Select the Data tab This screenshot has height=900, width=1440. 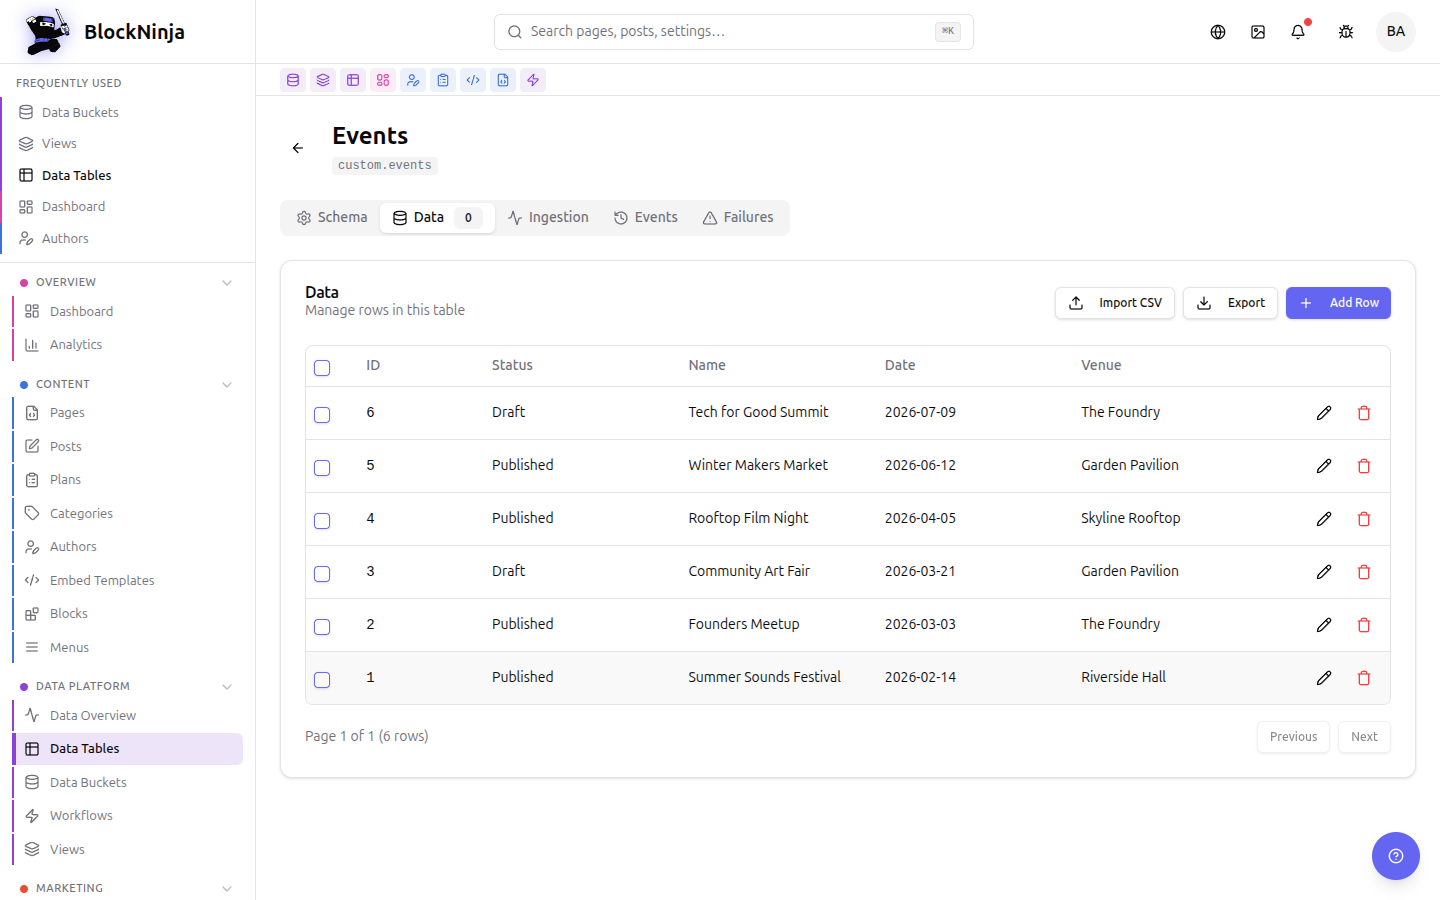pyautogui.click(x=437, y=218)
